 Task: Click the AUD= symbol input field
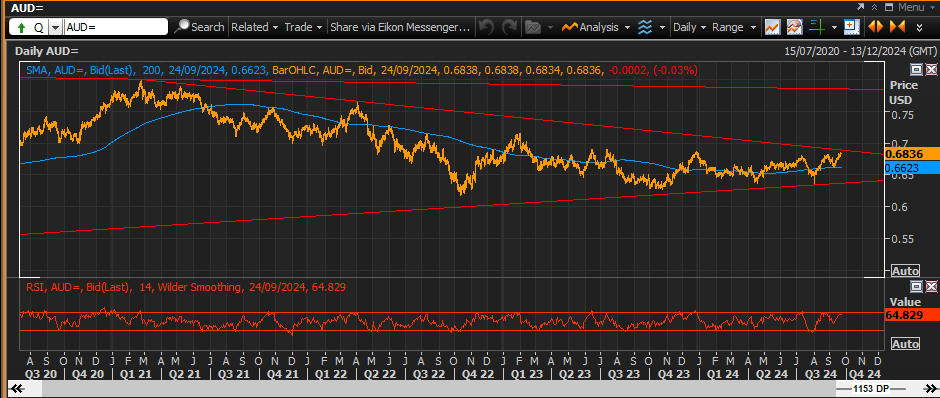point(116,27)
